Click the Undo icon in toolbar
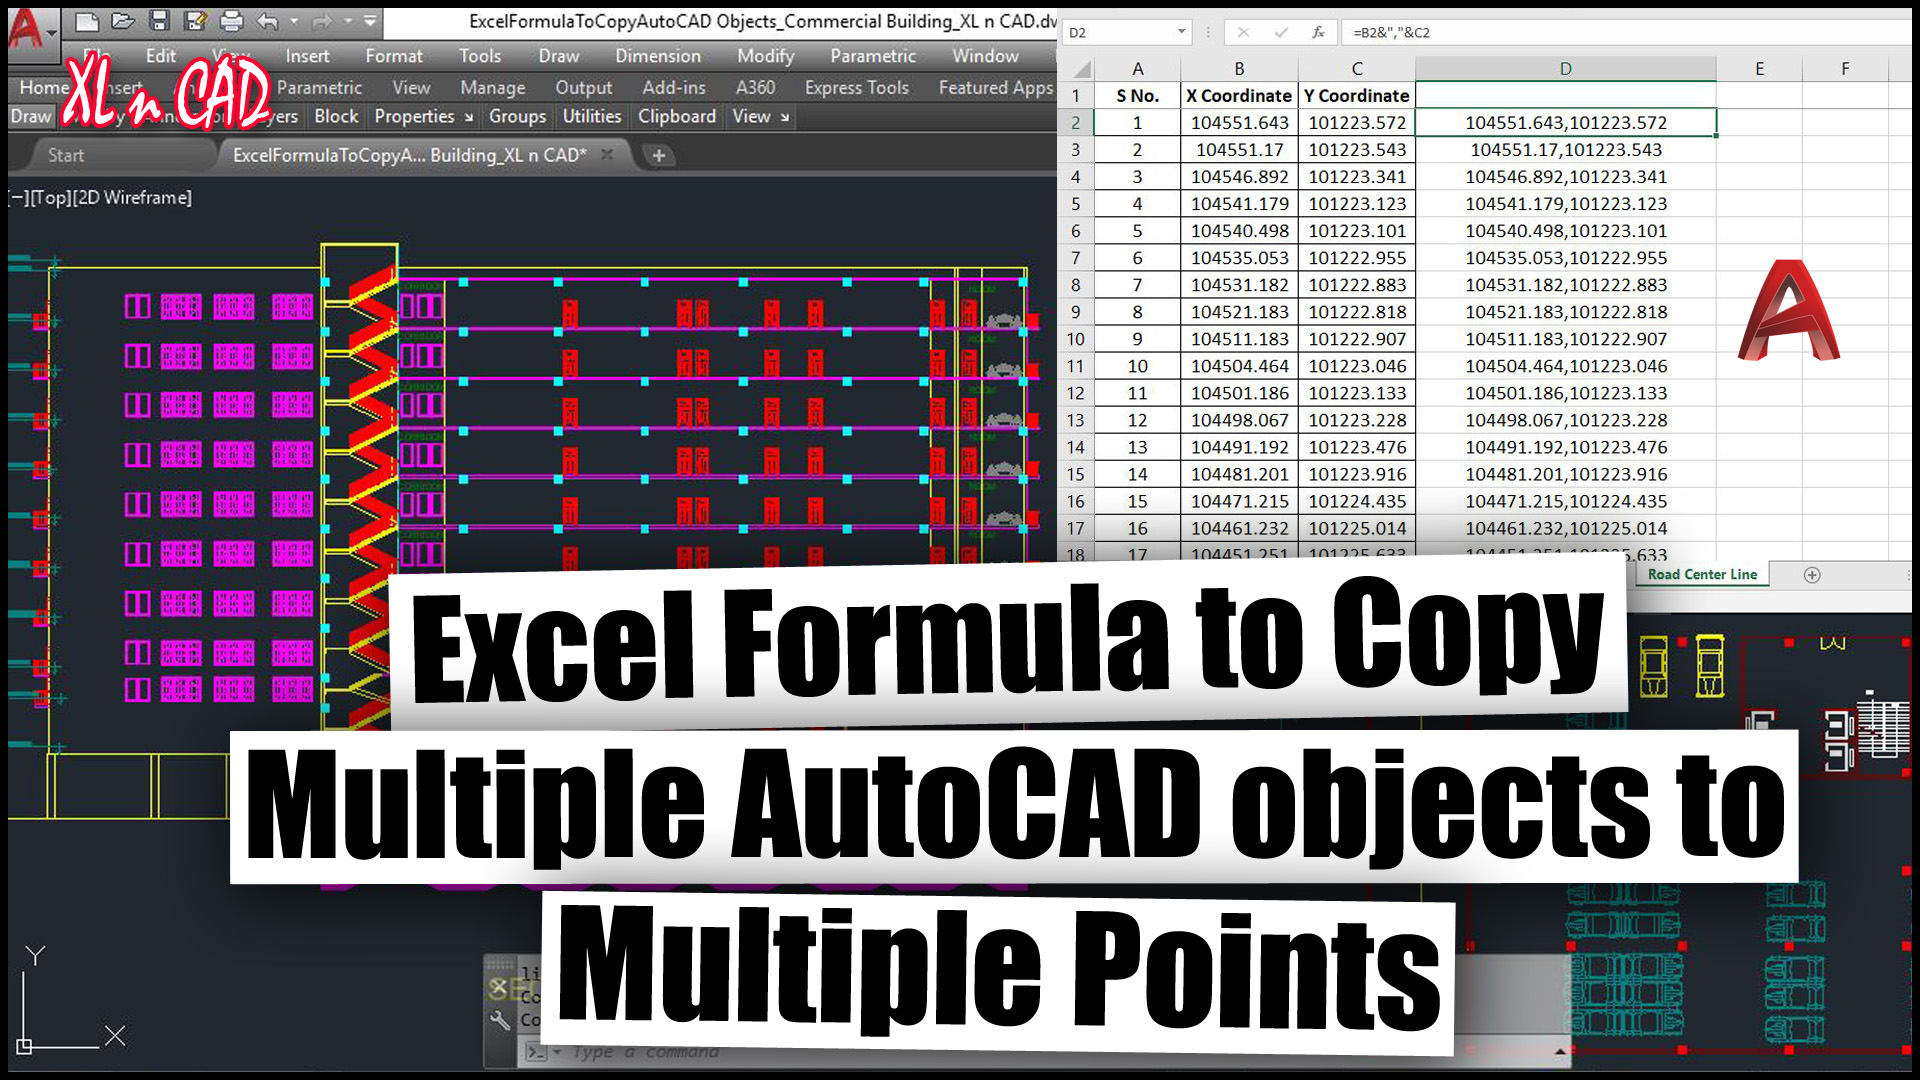This screenshot has width=1920, height=1080. [264, 18]
